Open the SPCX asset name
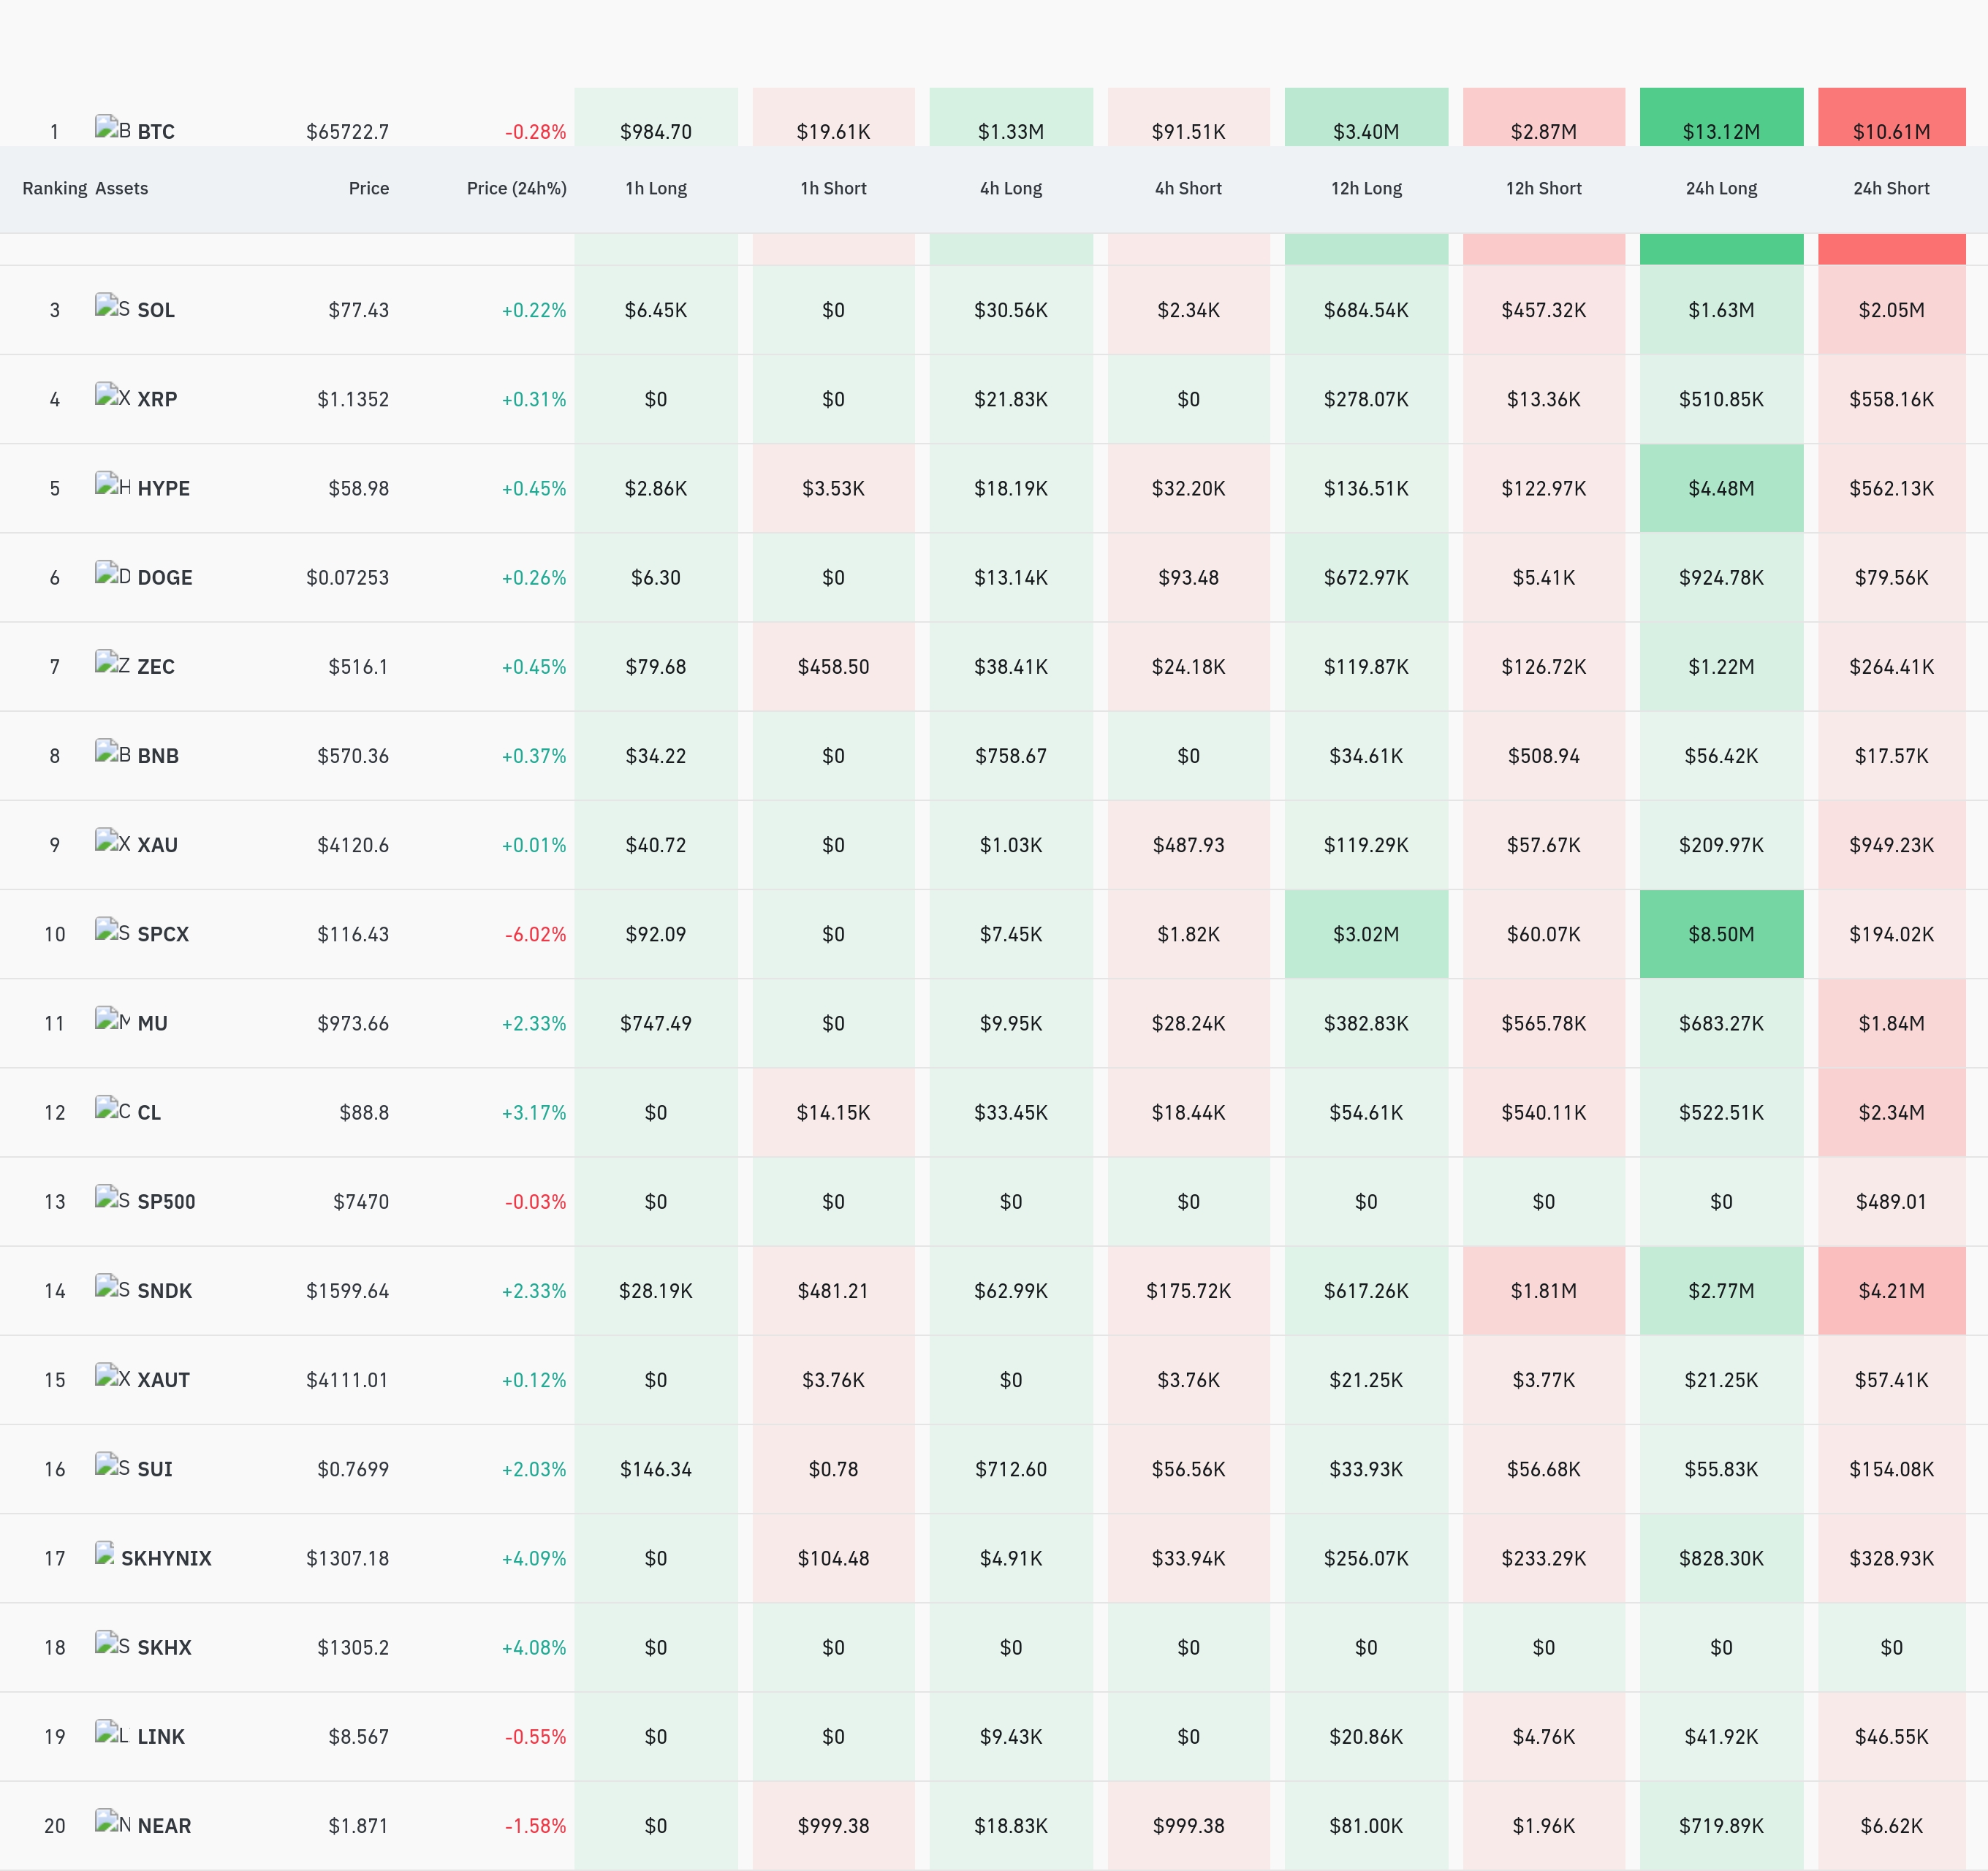 (x=163, y=934)
